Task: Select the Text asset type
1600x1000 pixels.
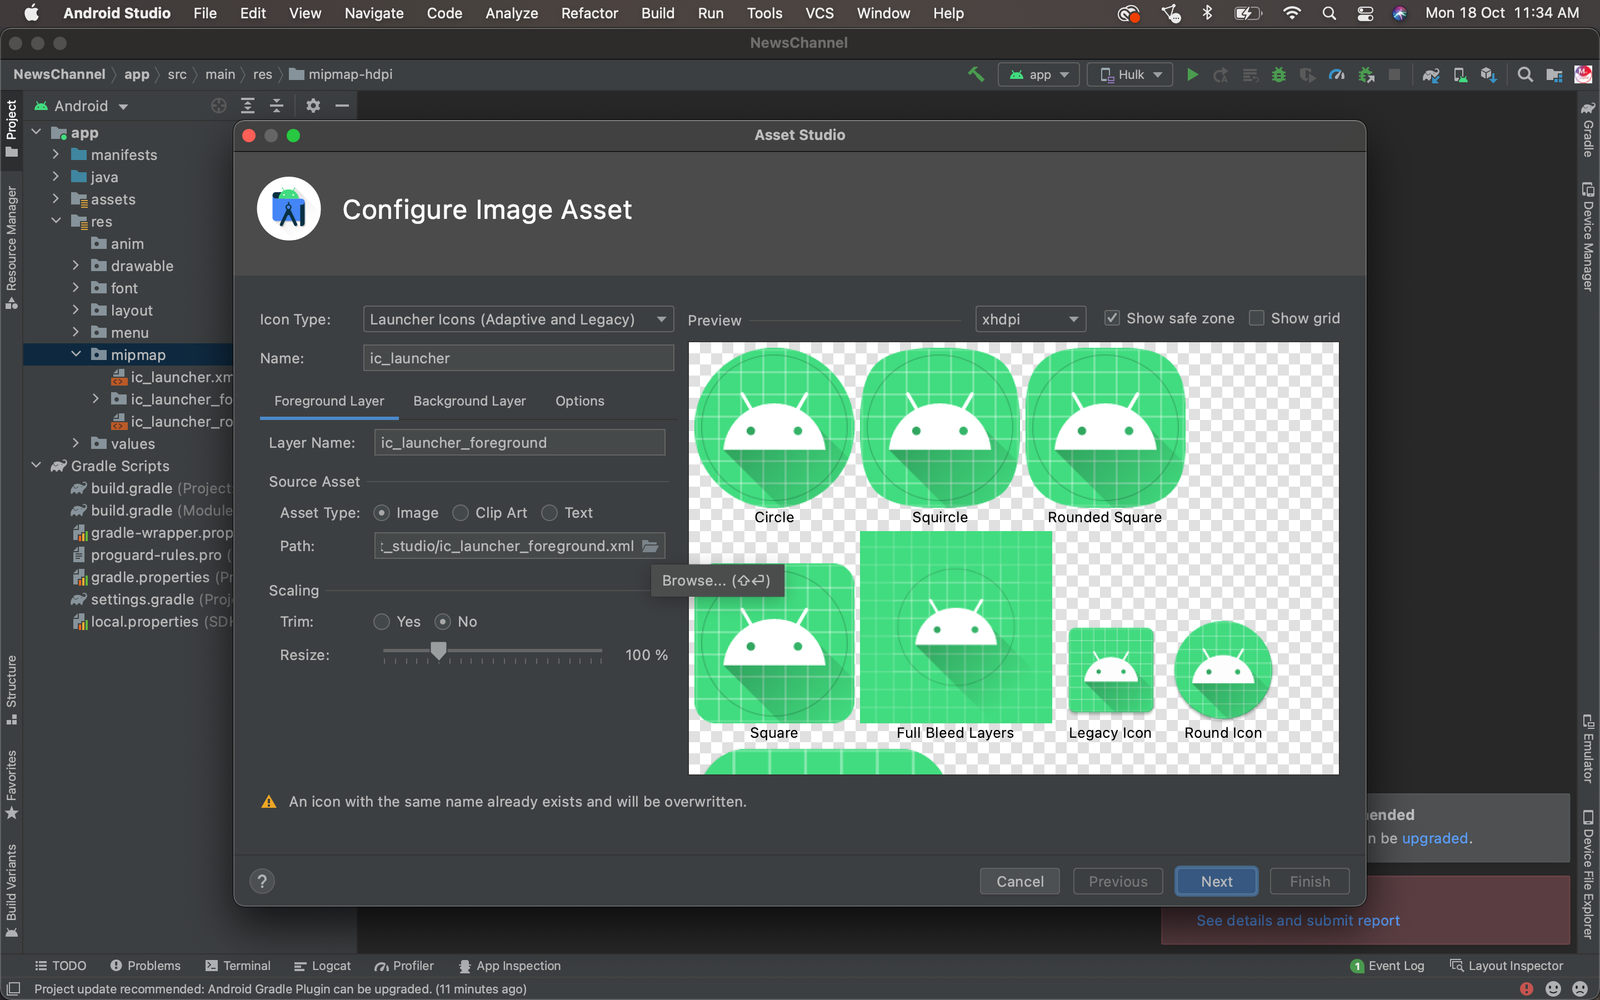Action: [549, 513]
